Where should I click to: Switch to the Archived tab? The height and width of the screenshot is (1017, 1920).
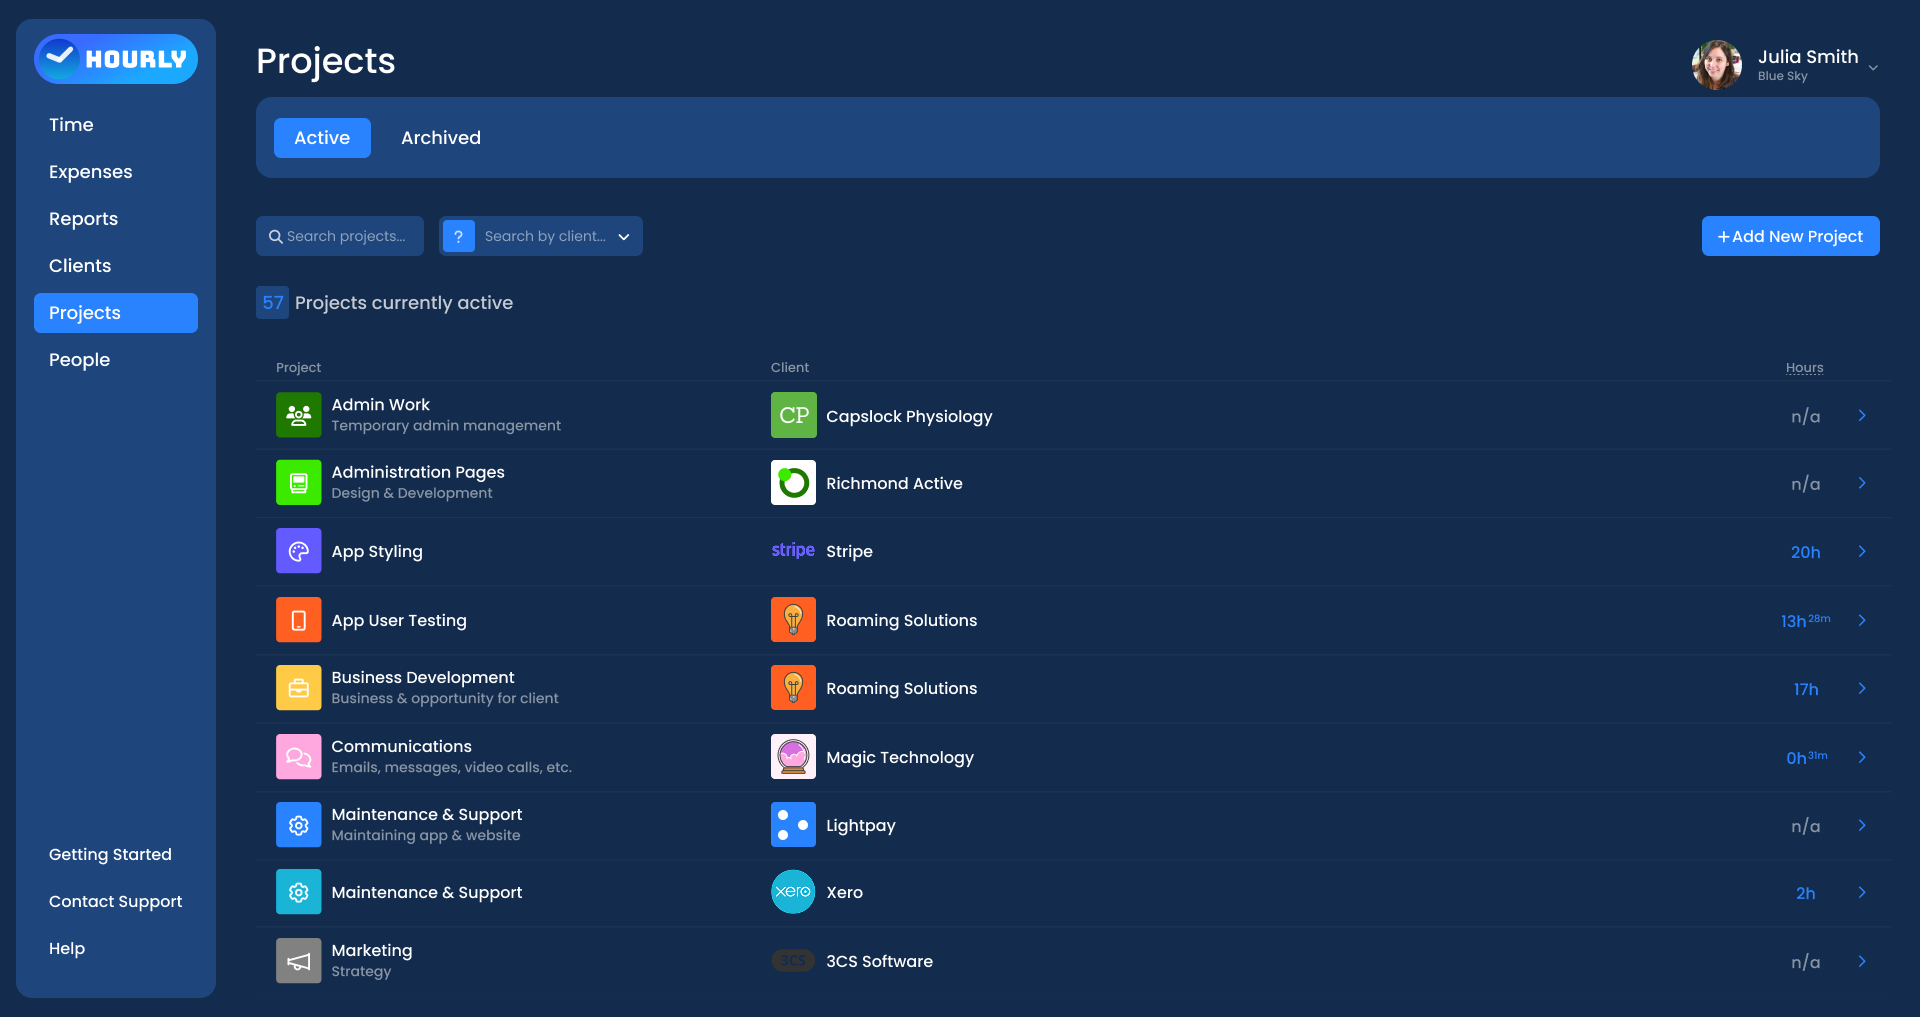click(x=441, y=138)
